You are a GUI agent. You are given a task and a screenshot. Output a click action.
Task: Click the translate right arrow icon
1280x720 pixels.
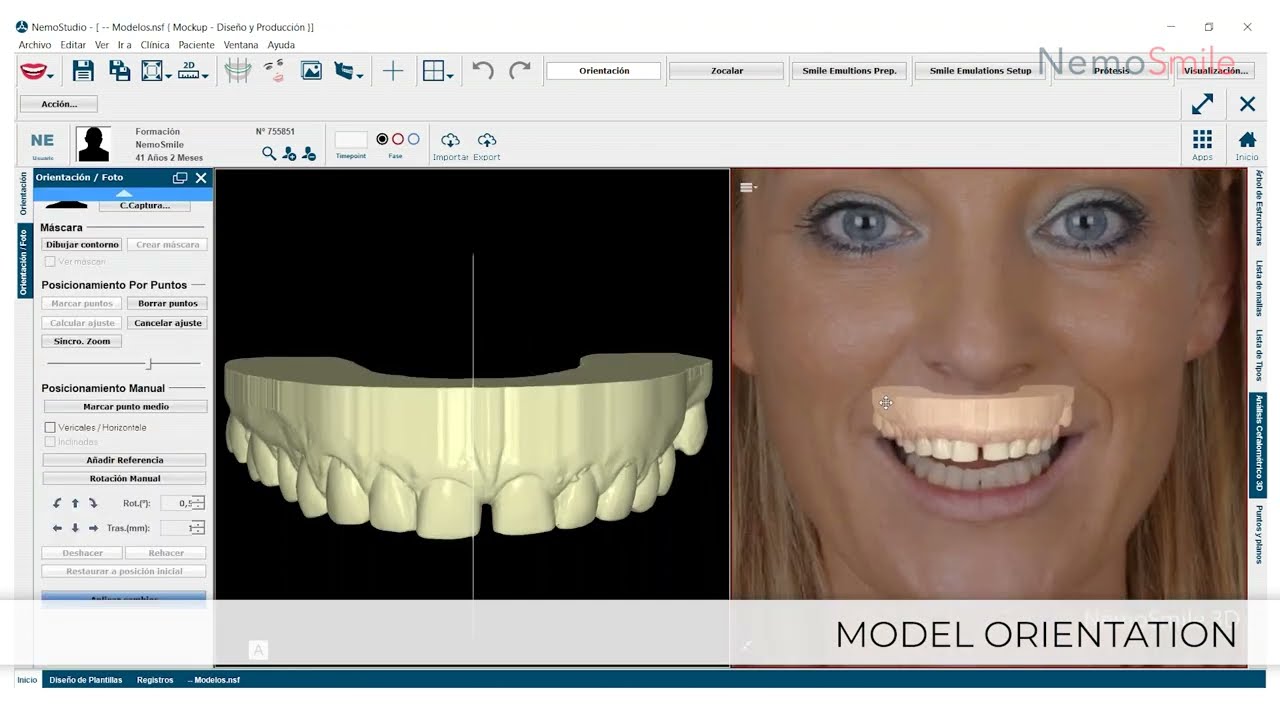pyautogui.click(x=93, y=528)
